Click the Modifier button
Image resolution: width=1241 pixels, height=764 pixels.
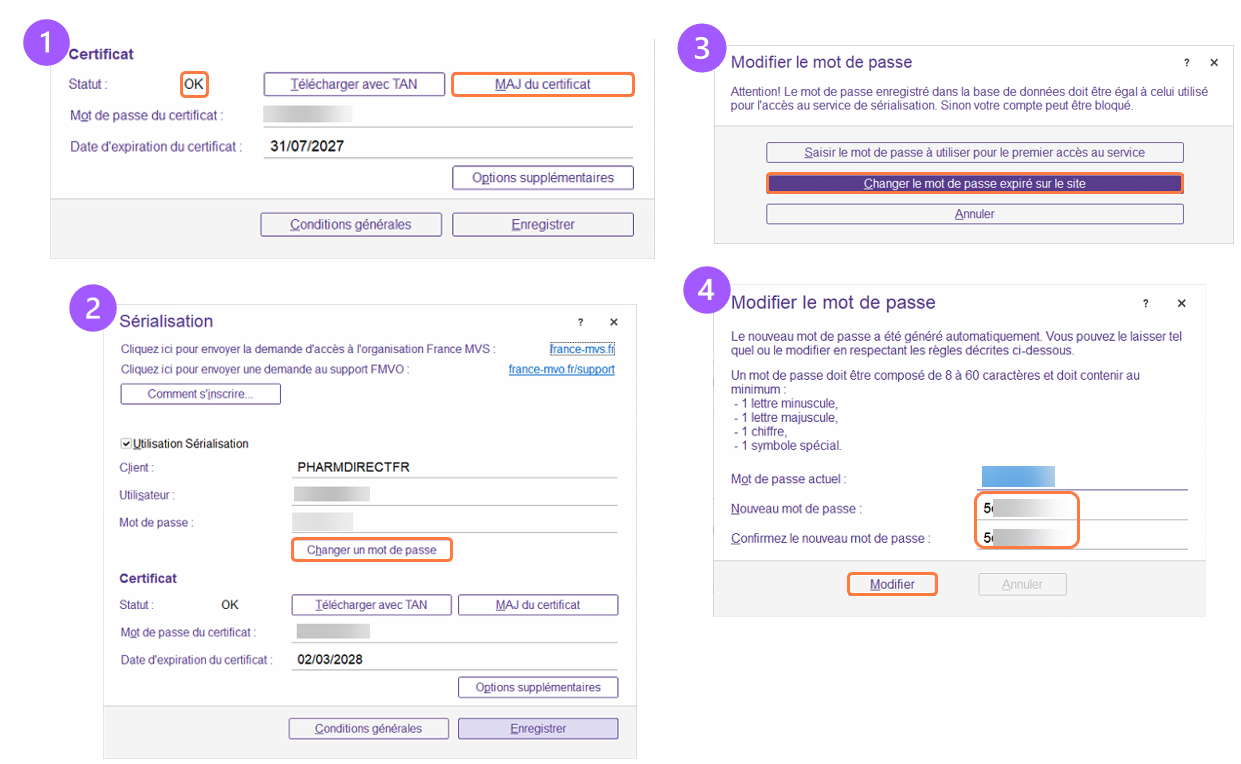click(x=892, y=584)
